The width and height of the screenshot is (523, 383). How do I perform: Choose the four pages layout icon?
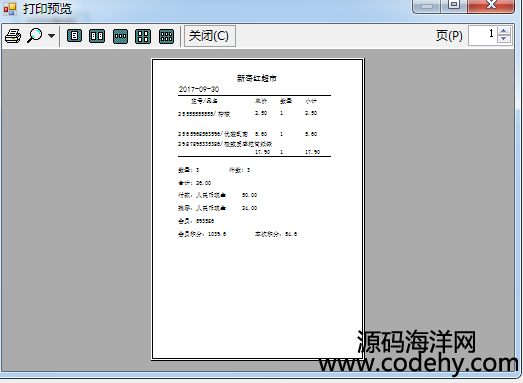coord(143,36)
